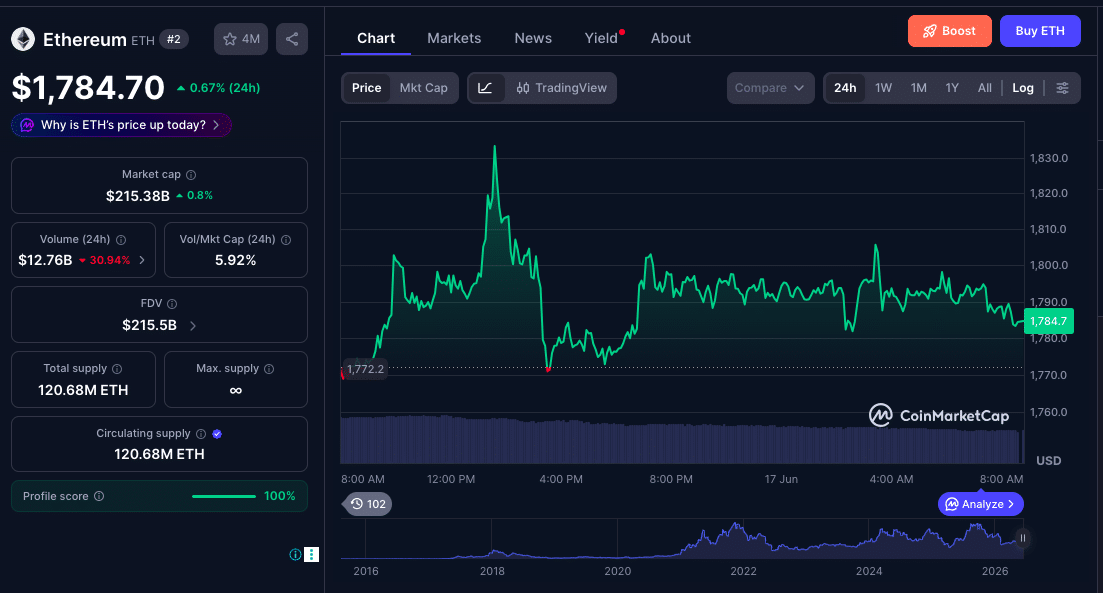This screenshot has width=1103, height=593.
Task: Click Profile score info icon
Action: point(99,496)
